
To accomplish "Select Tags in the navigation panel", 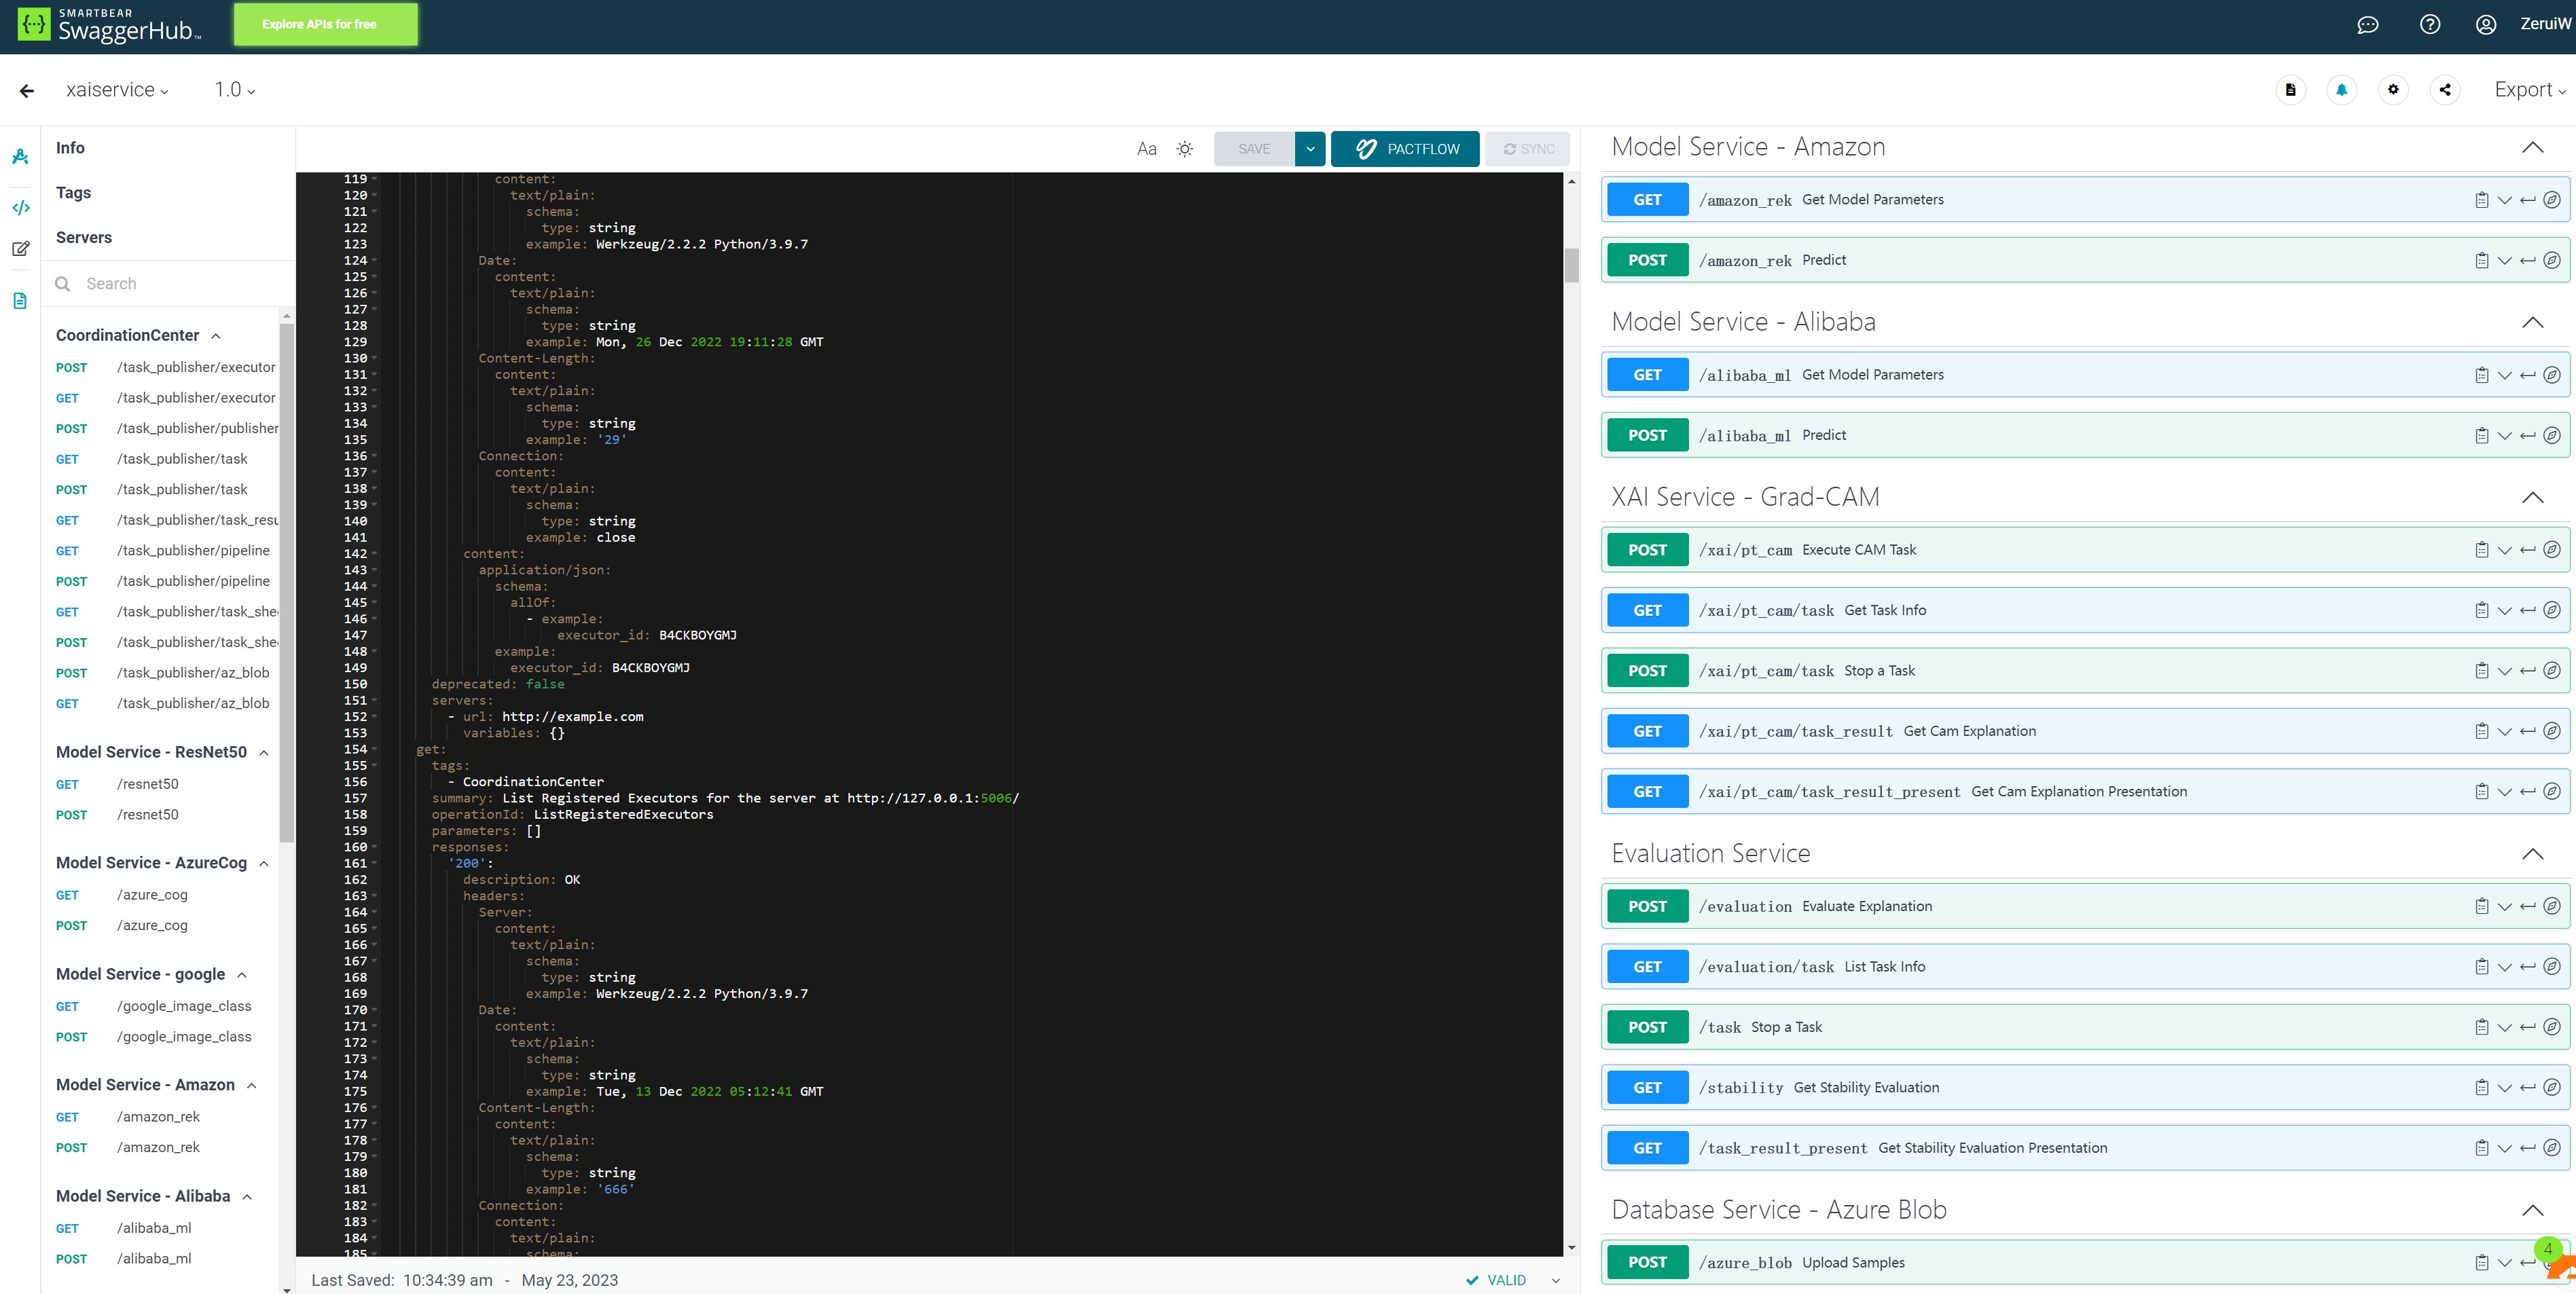I will coord(73,192).
